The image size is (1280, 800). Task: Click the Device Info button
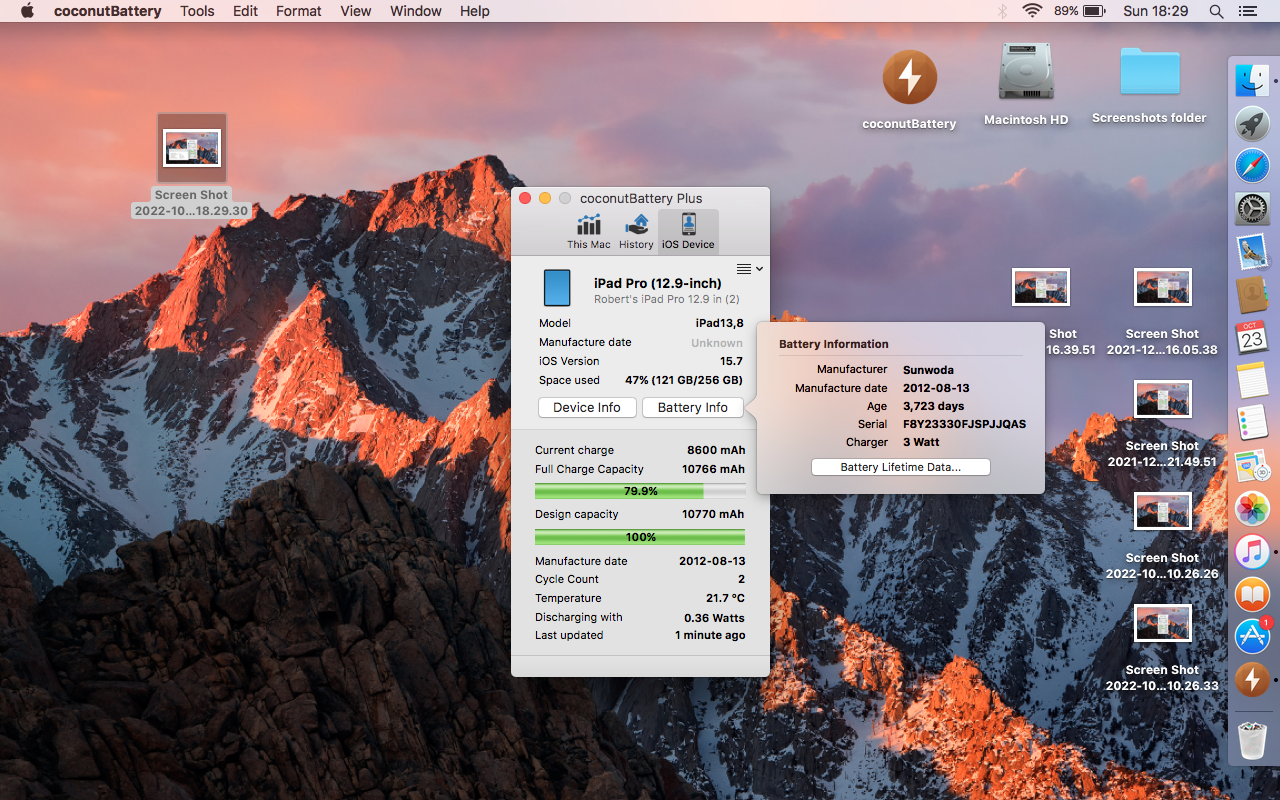pos(587,407)
